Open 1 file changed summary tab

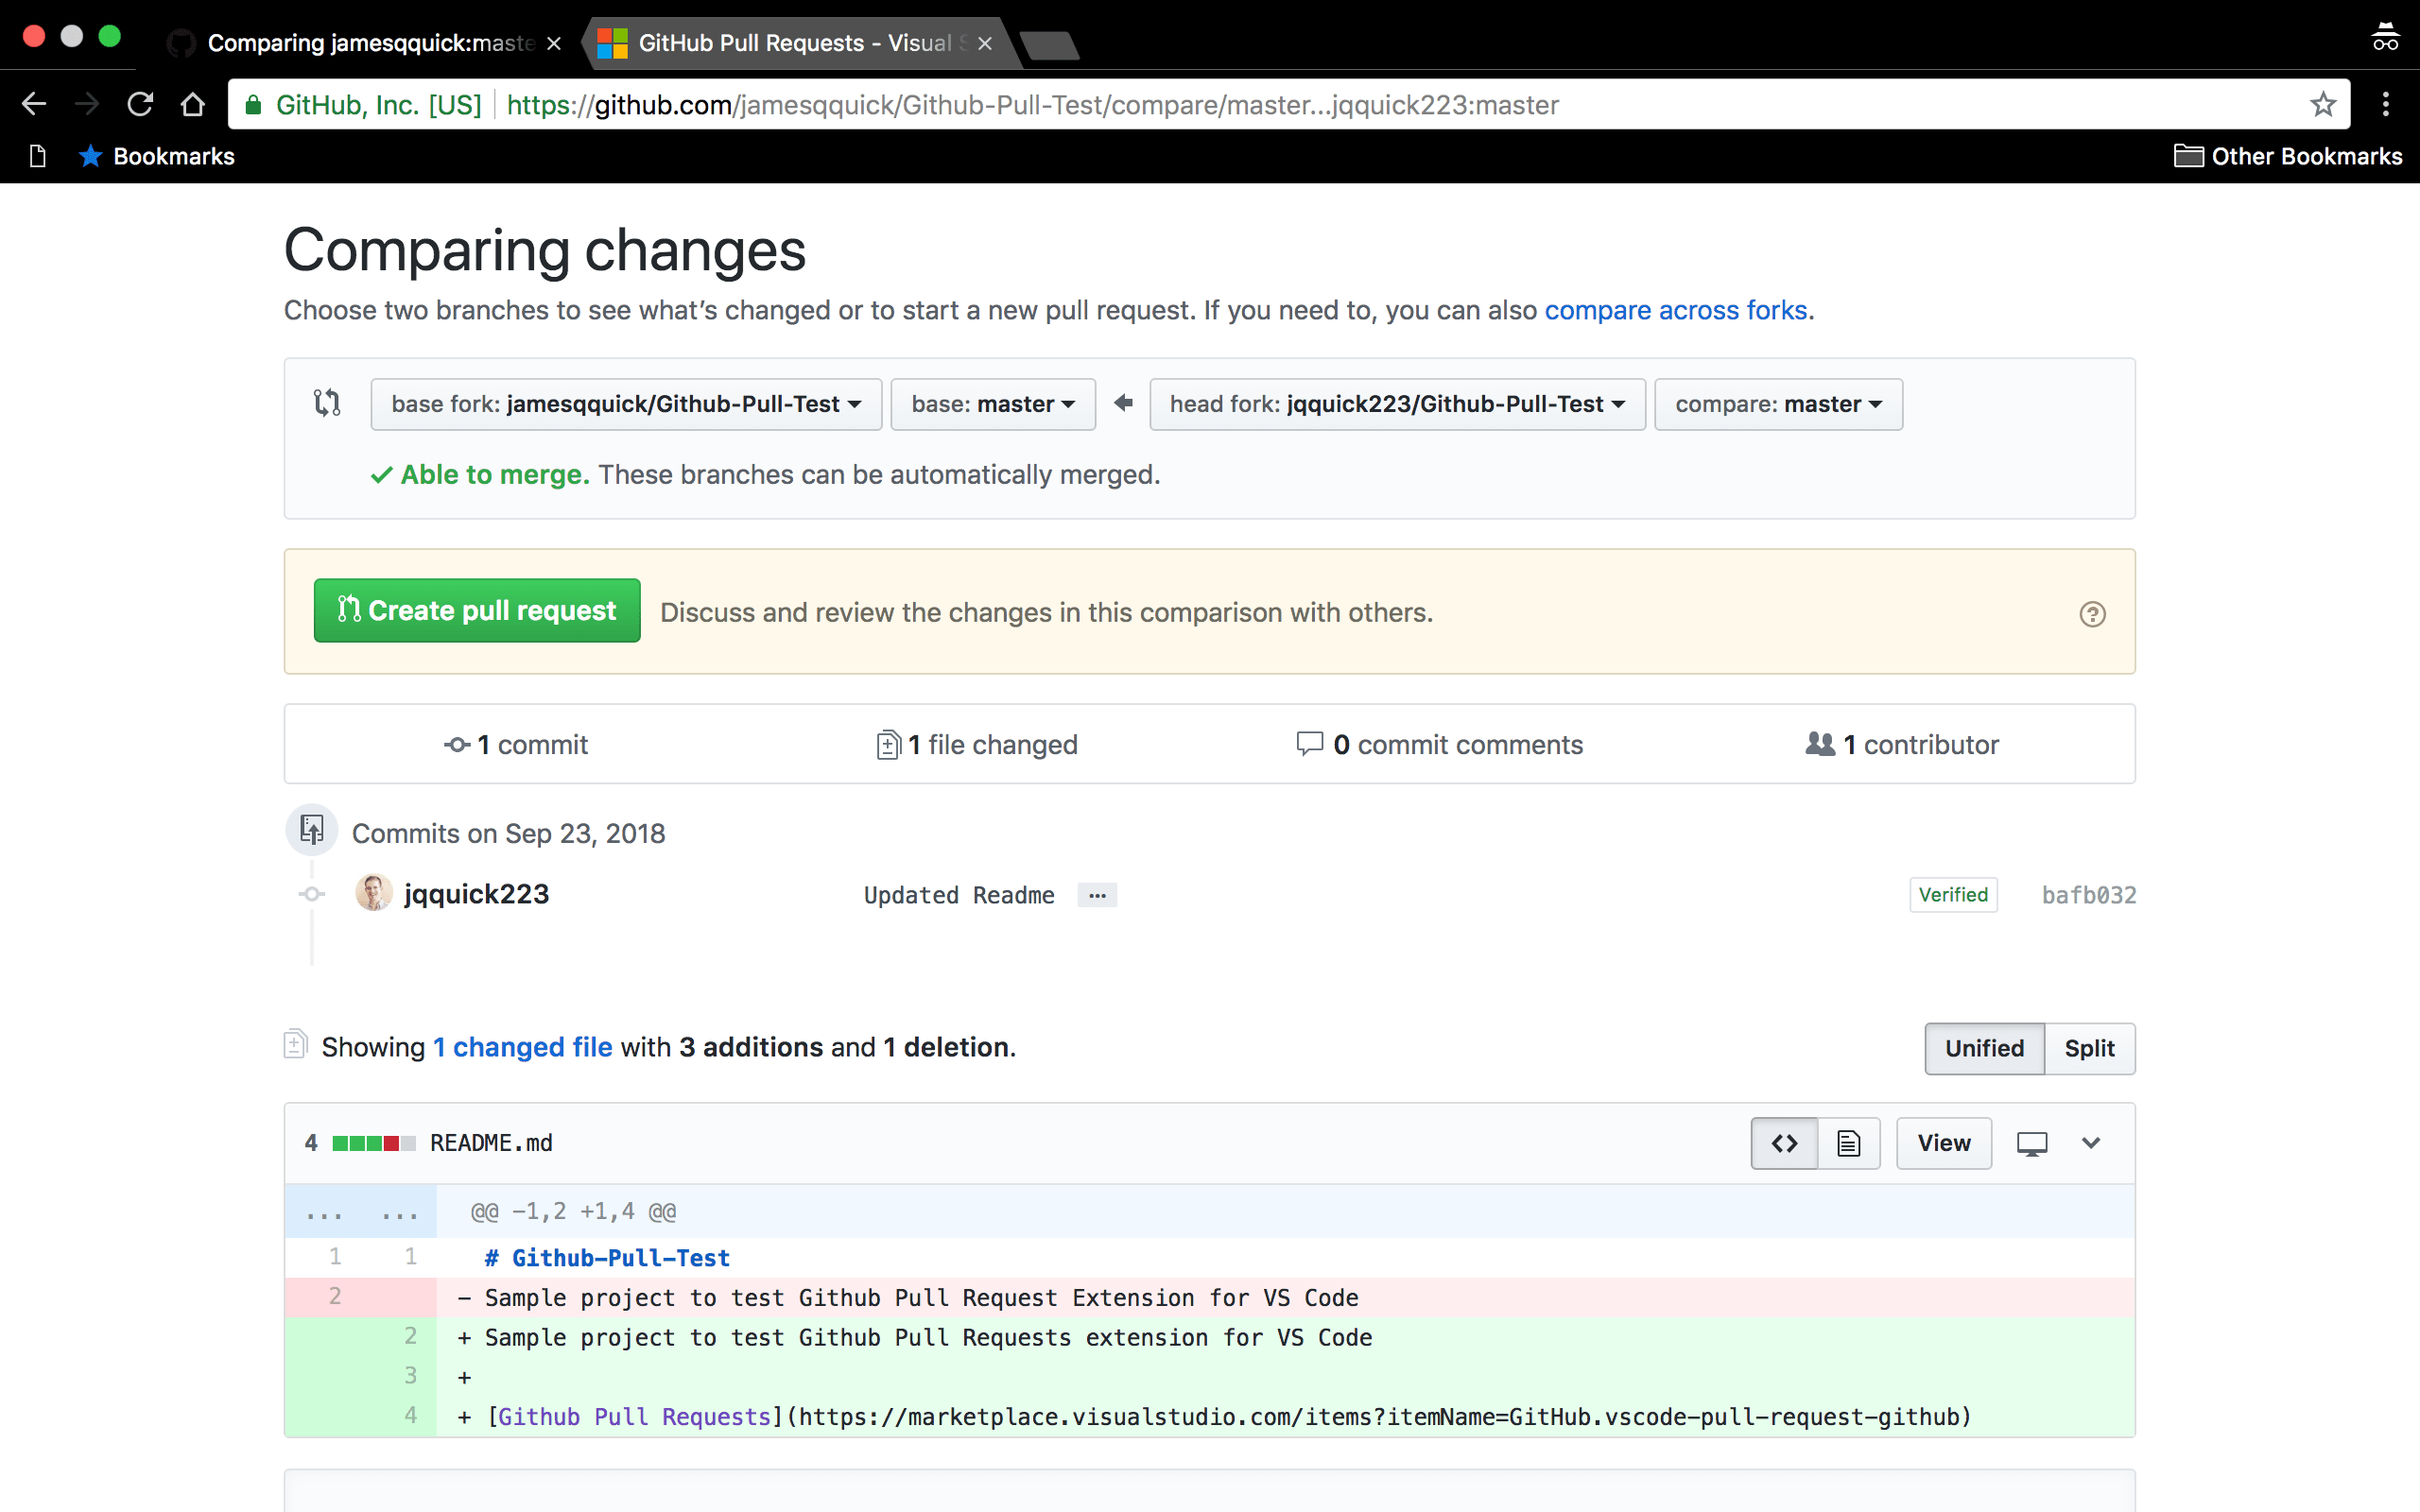coord(977,744)
